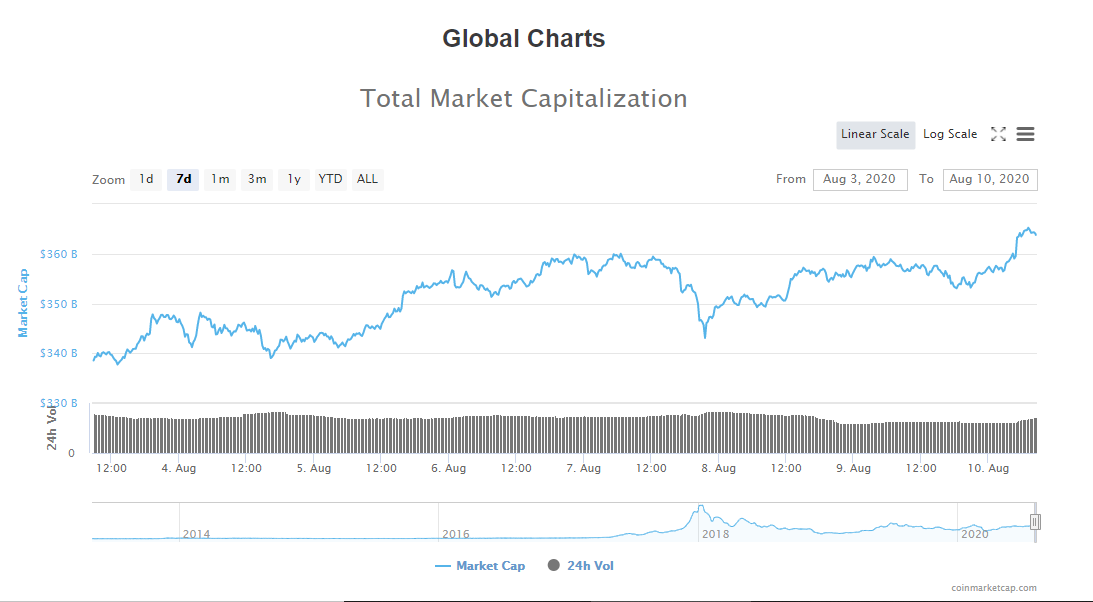Viewport: 1093px width, 602px height.
Task: Choose 1m zoom range
Action: tap(220, 179)
